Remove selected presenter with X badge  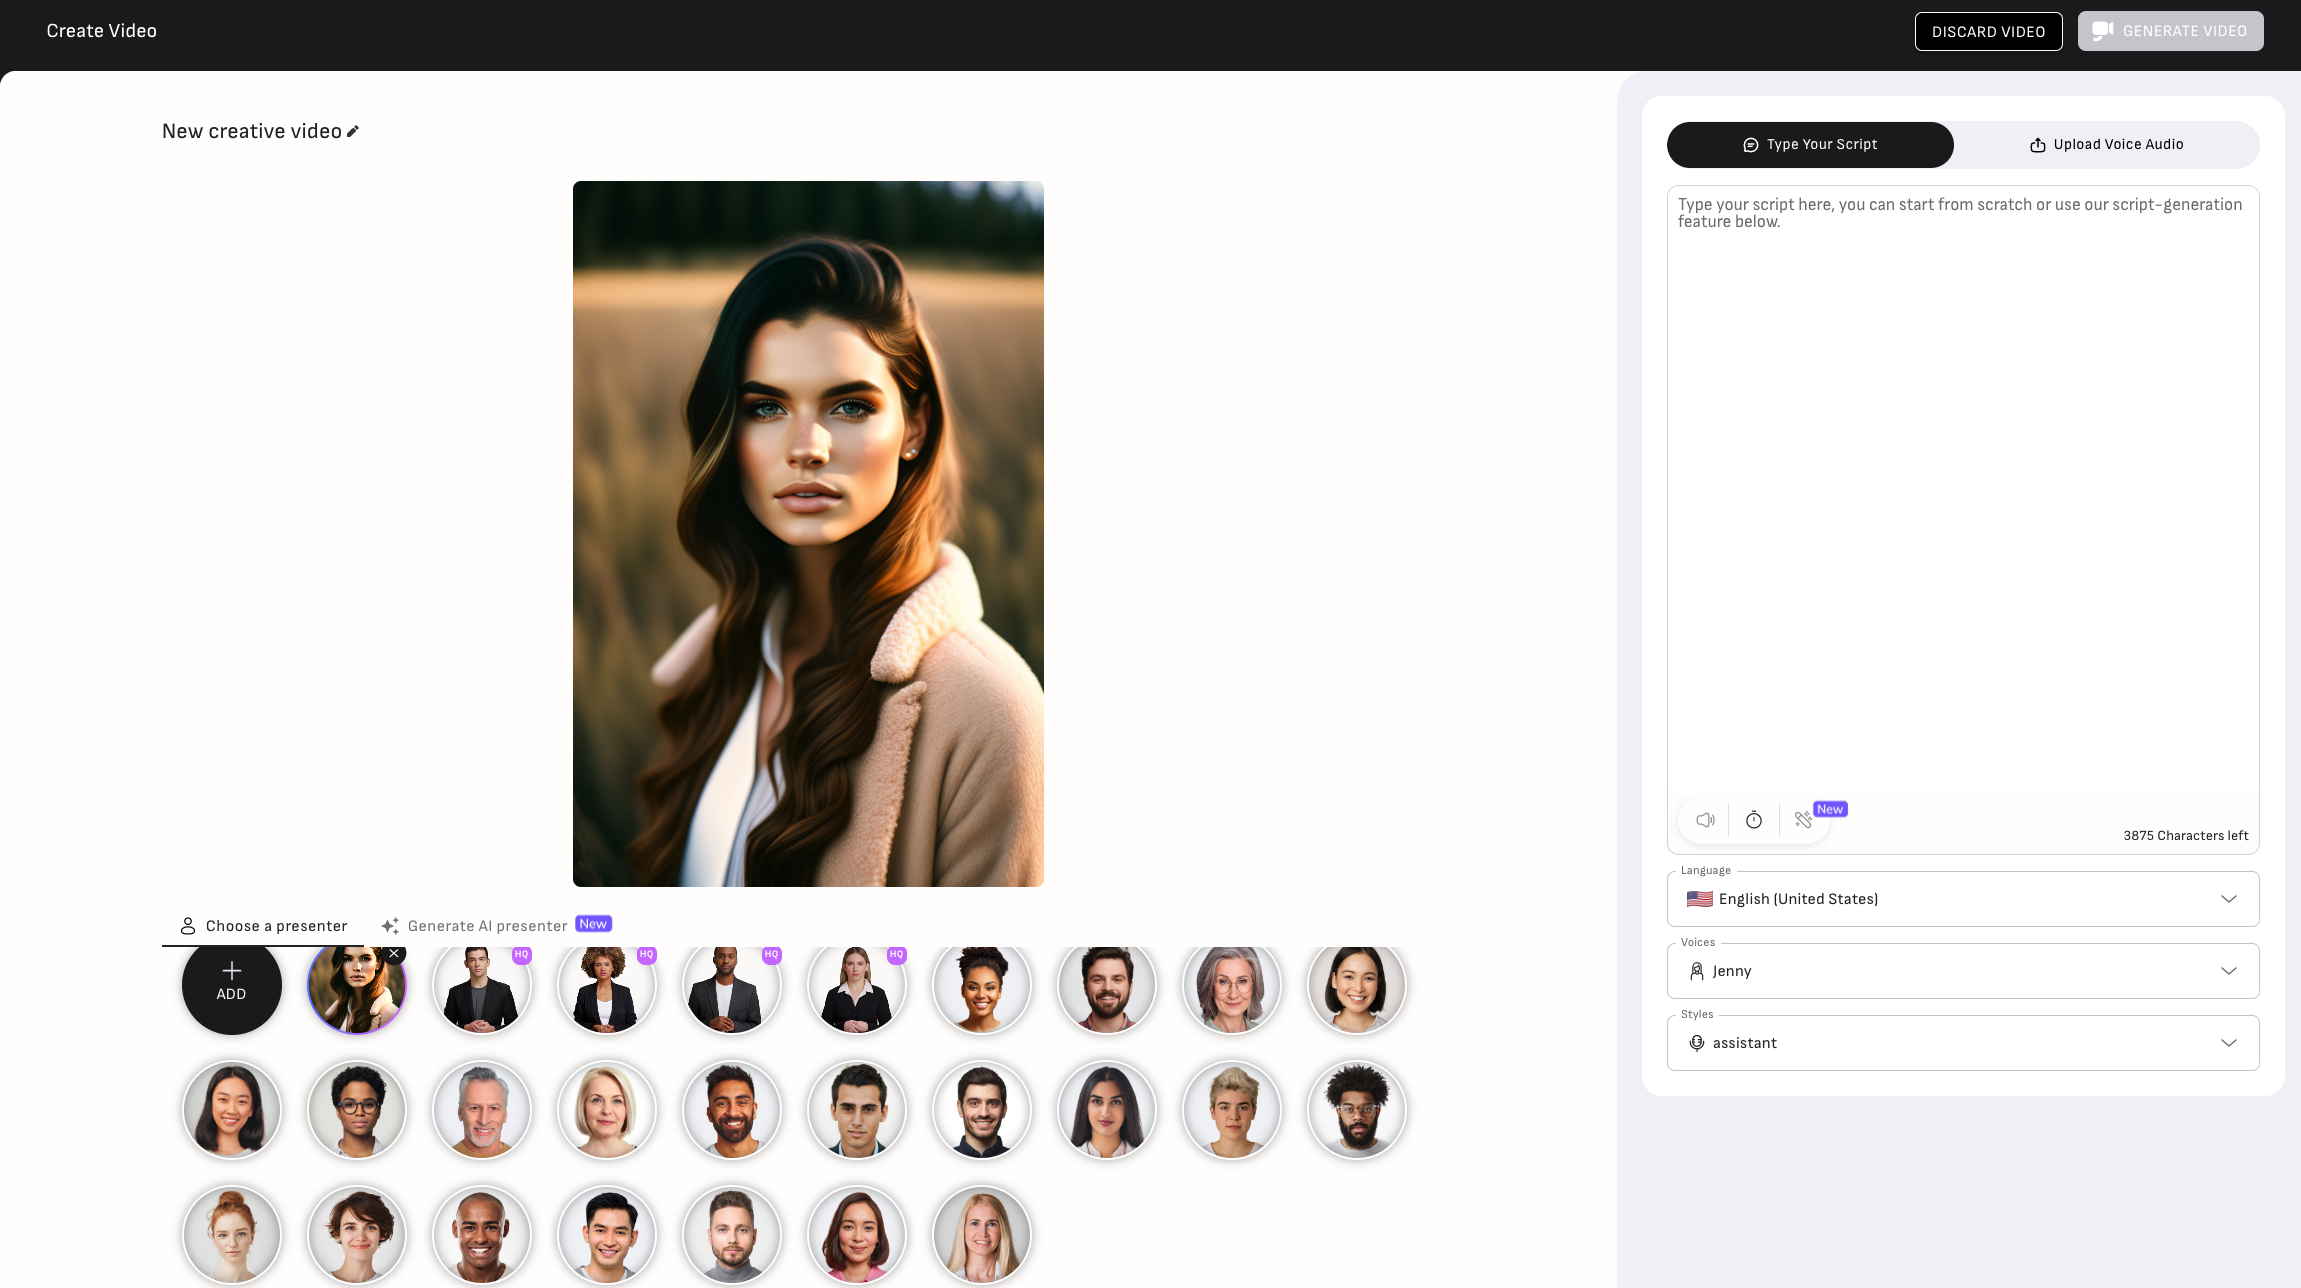[394, 954]
